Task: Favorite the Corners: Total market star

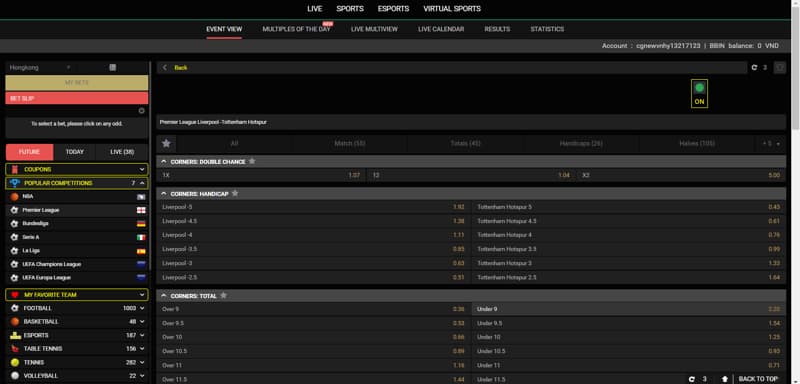Action: pos(223,295)
